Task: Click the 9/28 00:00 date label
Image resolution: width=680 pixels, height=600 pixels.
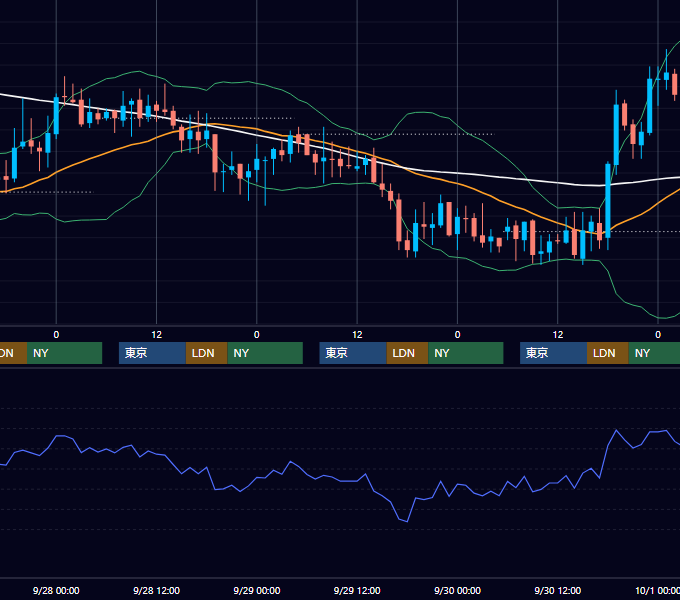Action: pos(56,590)
